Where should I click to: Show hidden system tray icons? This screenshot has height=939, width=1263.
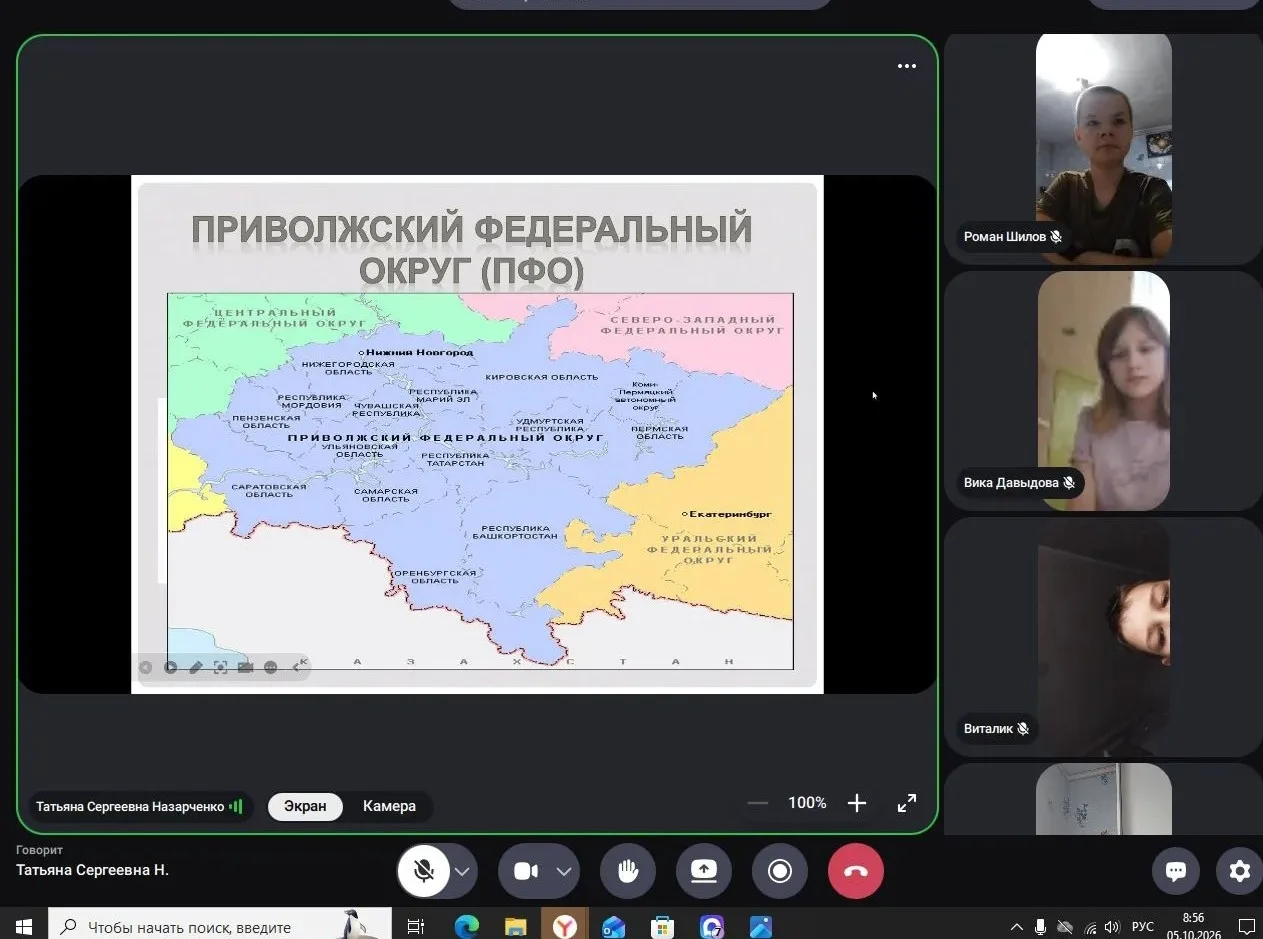(1017, 927)
